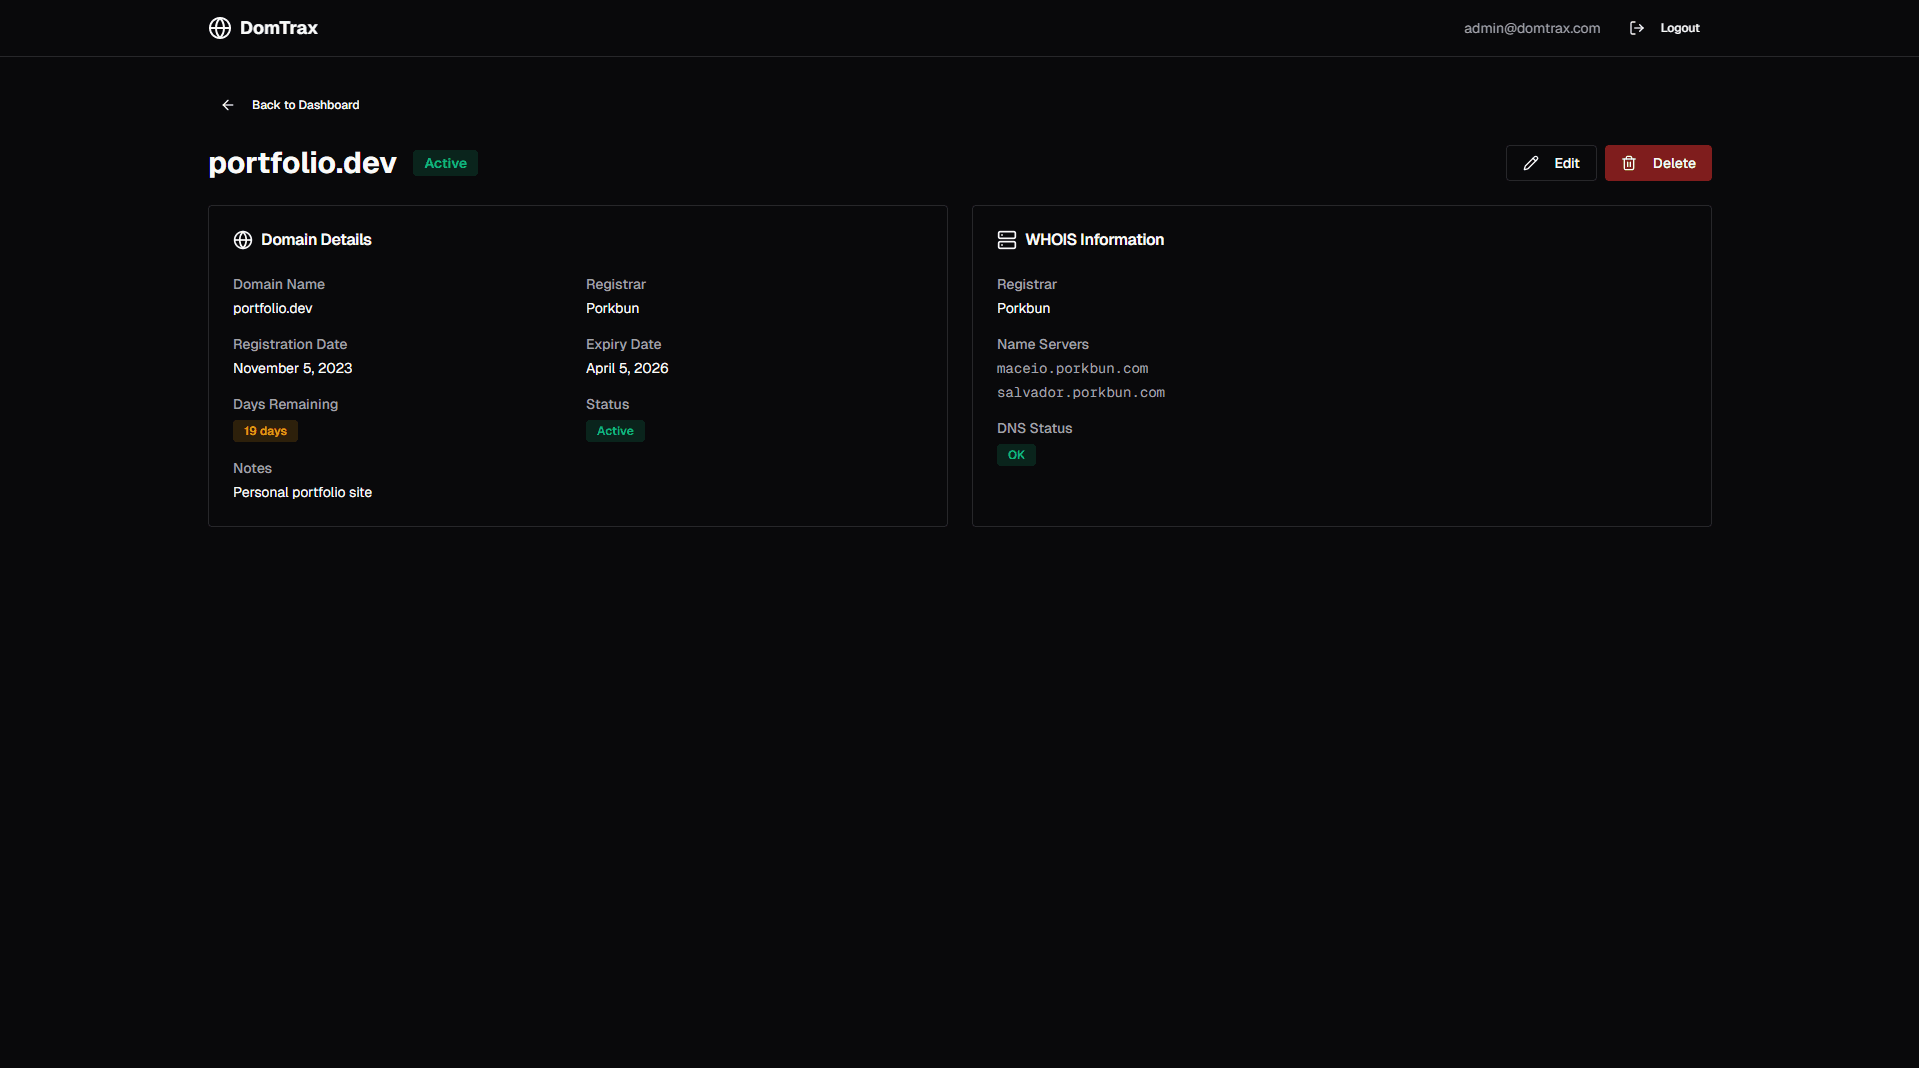
Task: Click the back arrow icon near Back to Dashboard
Action: coord(227,105)
